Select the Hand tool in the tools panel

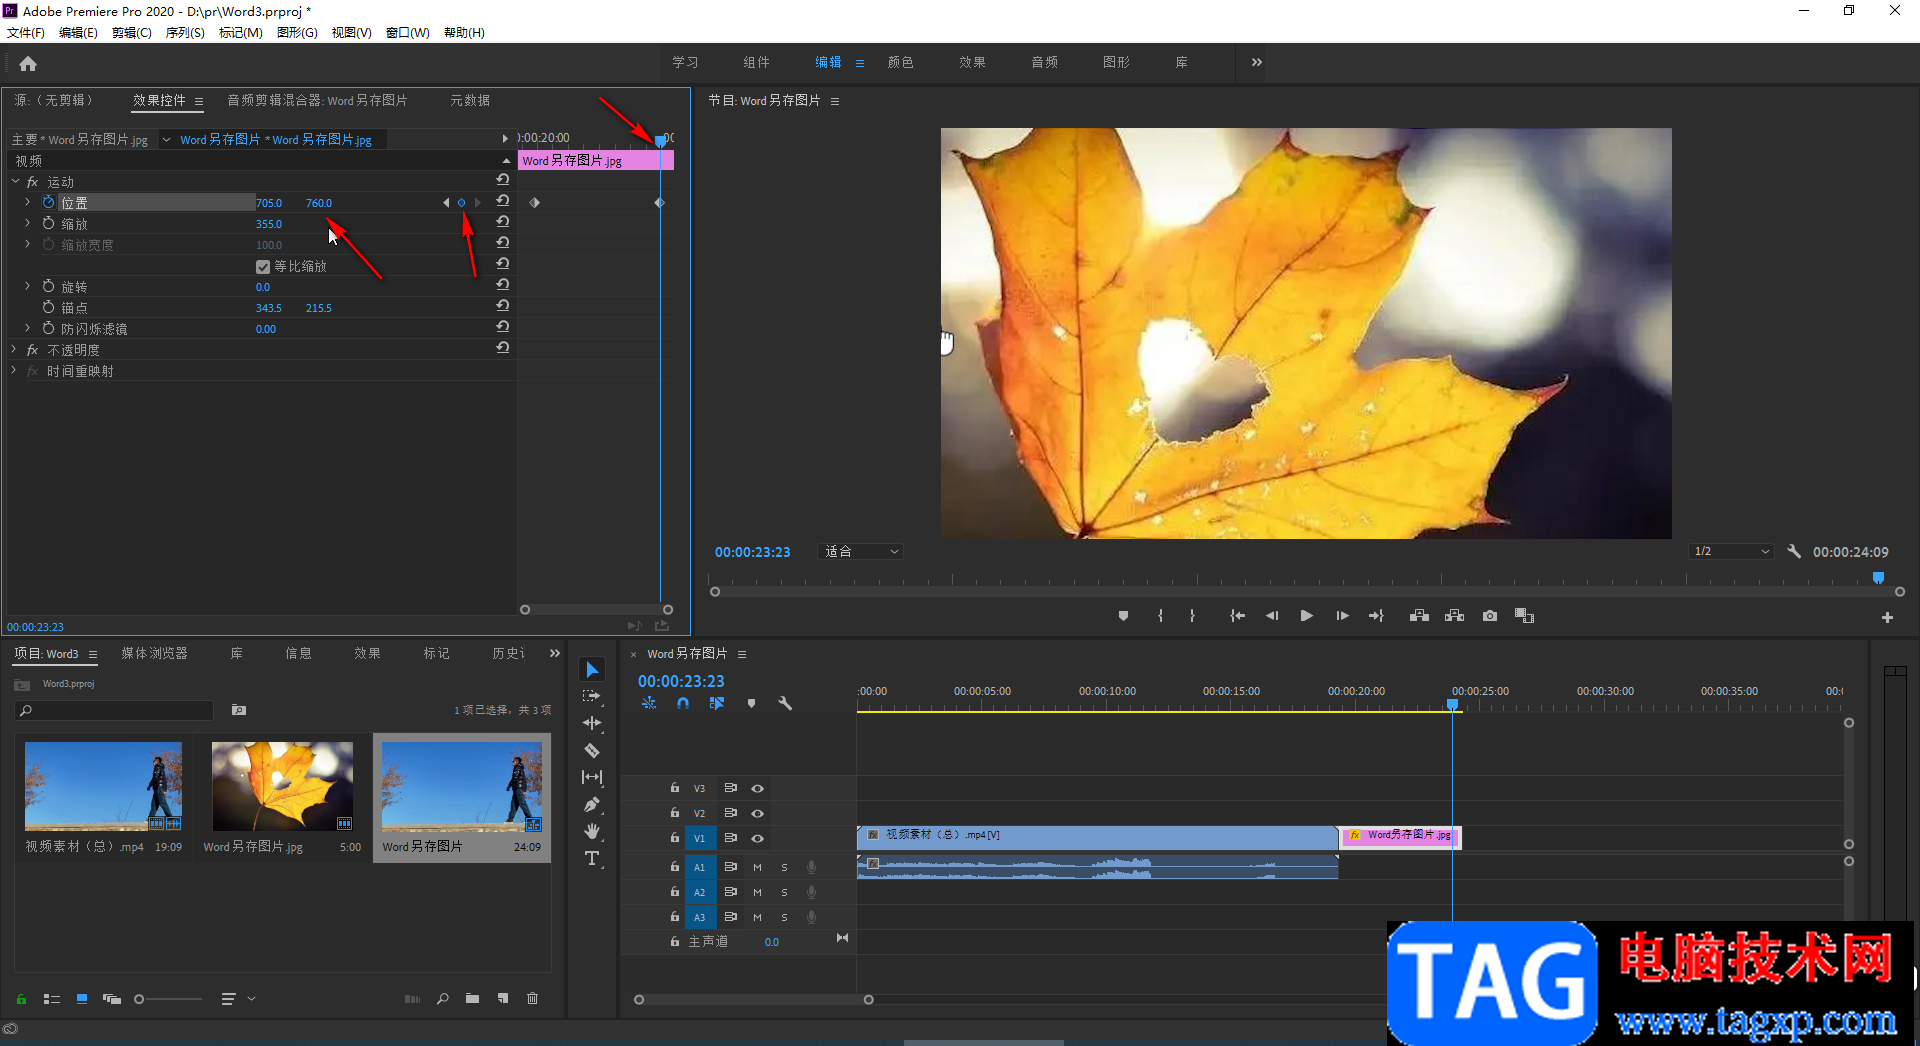[x=592, y=831]
